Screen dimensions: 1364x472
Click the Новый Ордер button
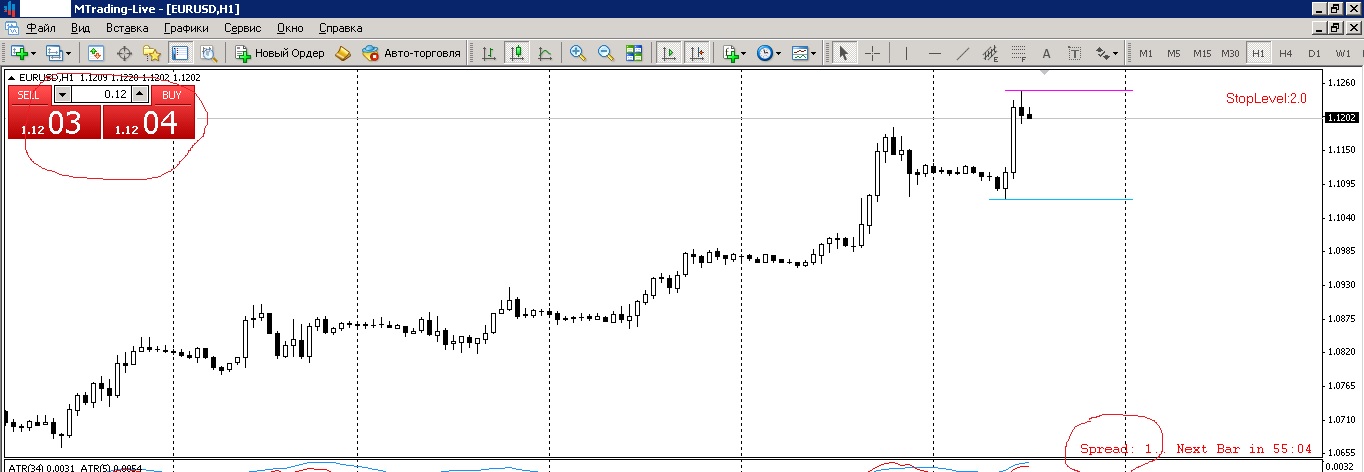point(280,53)
